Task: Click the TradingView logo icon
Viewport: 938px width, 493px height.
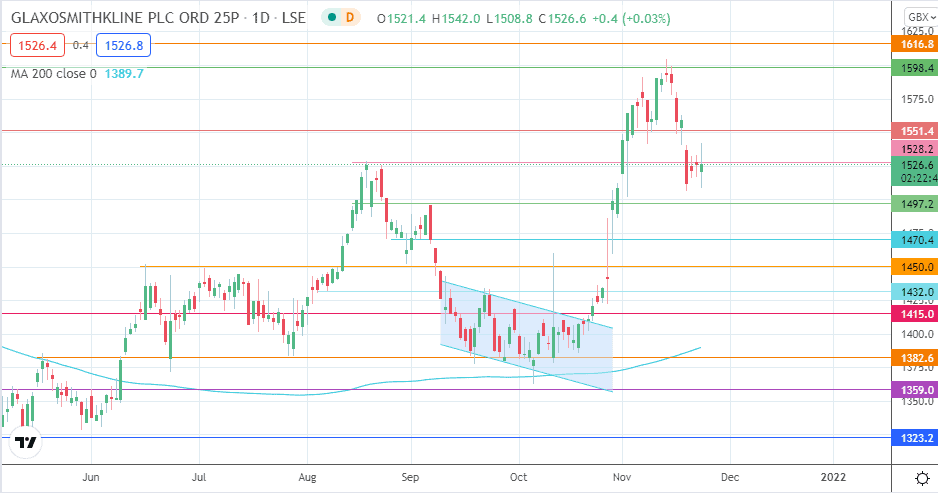Action: click(26, 443)
